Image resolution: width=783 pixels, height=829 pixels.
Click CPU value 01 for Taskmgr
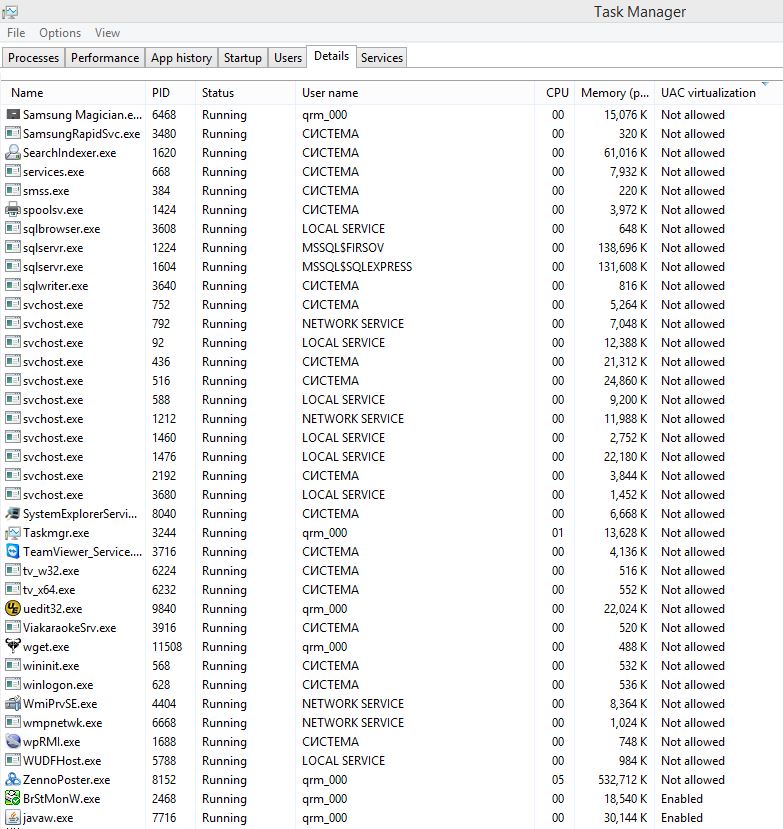(x=558, y=532)
